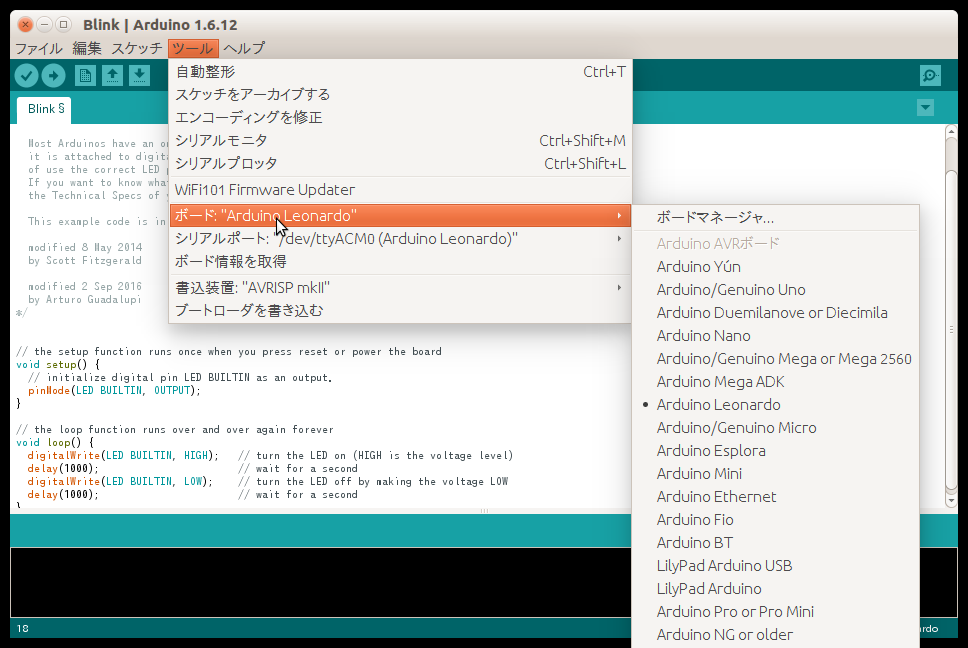Click the editor scrollbar down arrow

coord(951,501)
